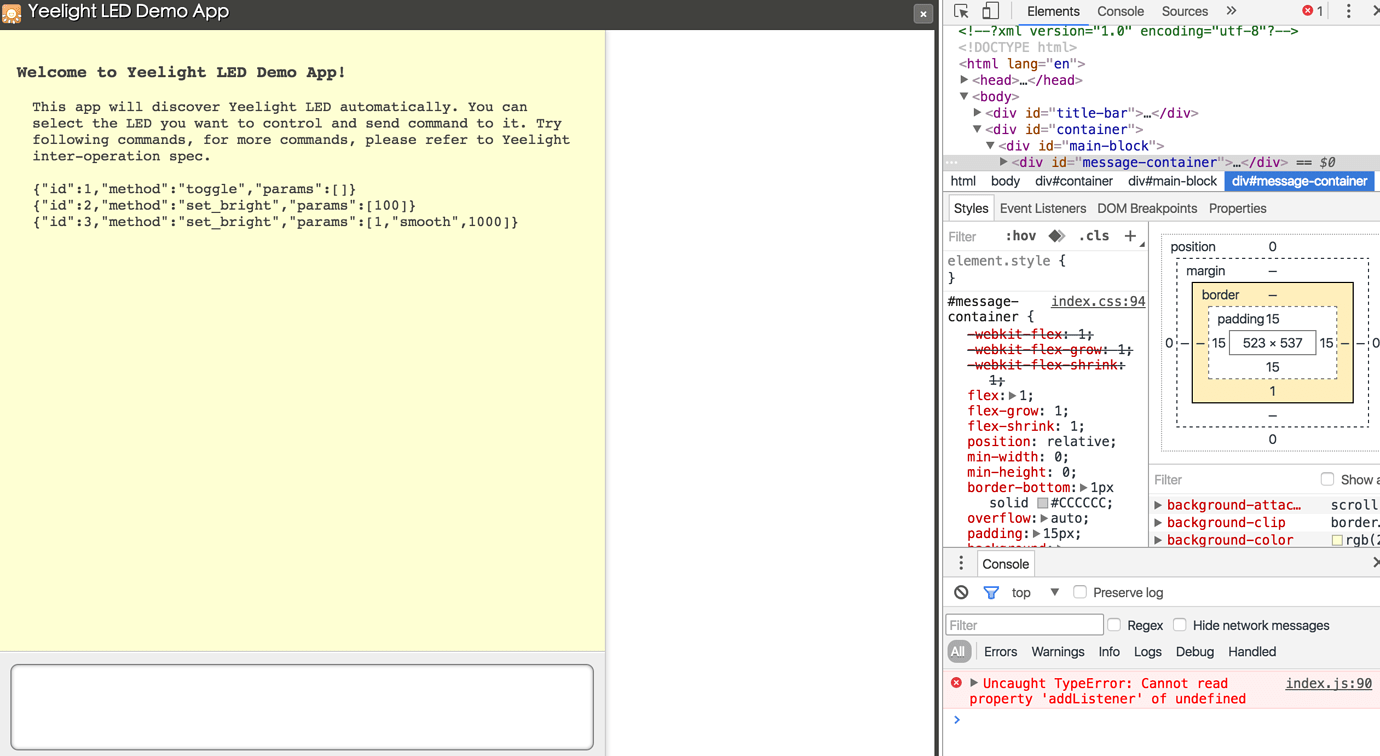Click the #CCCCCC border color swatch
The width and height of the screenshot is (1380, 756).
click(x=1042, y=503)
